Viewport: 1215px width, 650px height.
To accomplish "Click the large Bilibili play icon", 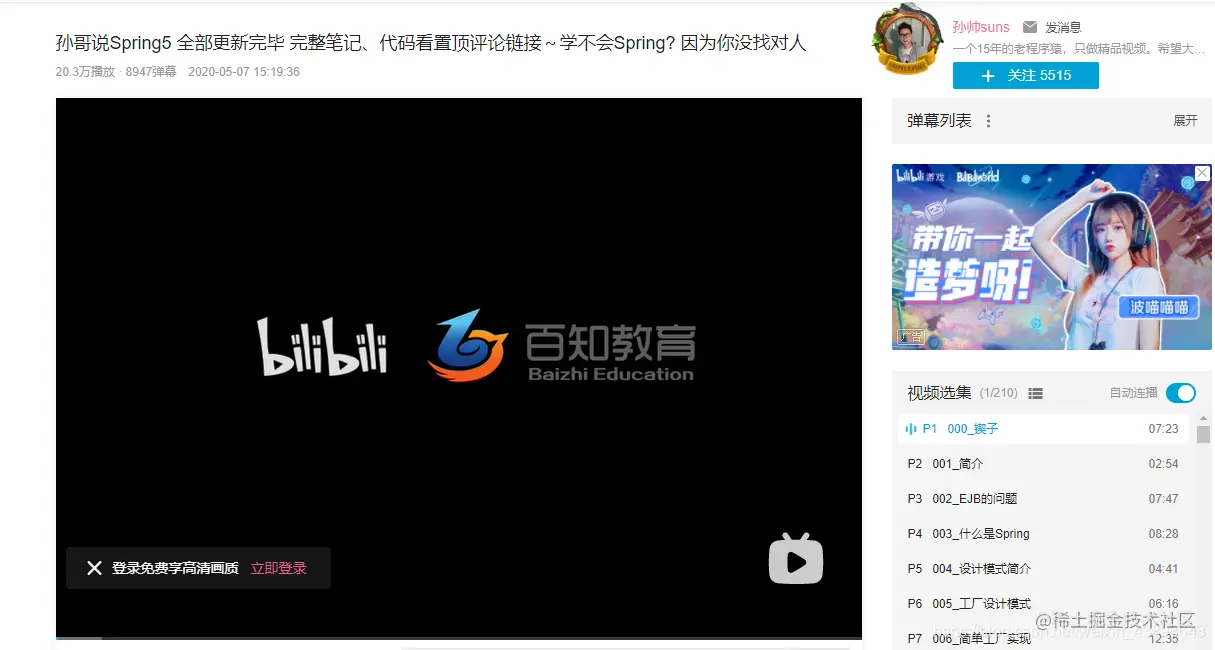I will pos(795,559).
